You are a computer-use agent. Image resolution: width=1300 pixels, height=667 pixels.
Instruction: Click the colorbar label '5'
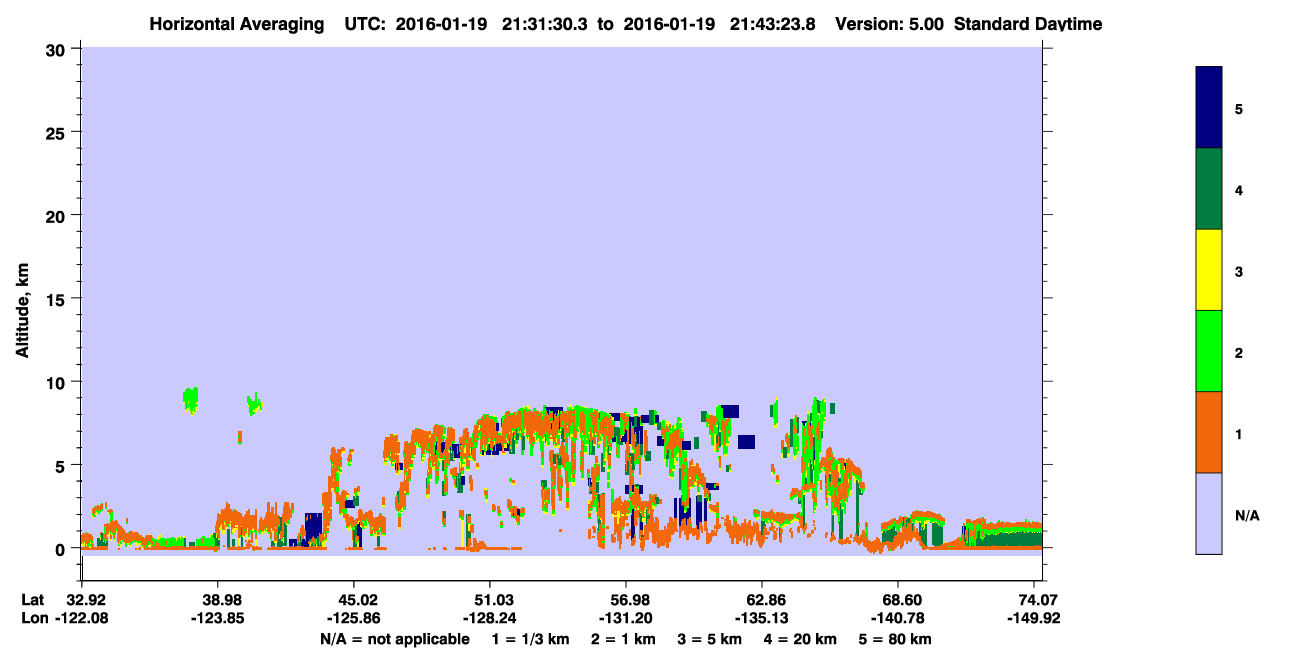(x=1239, y=109)
